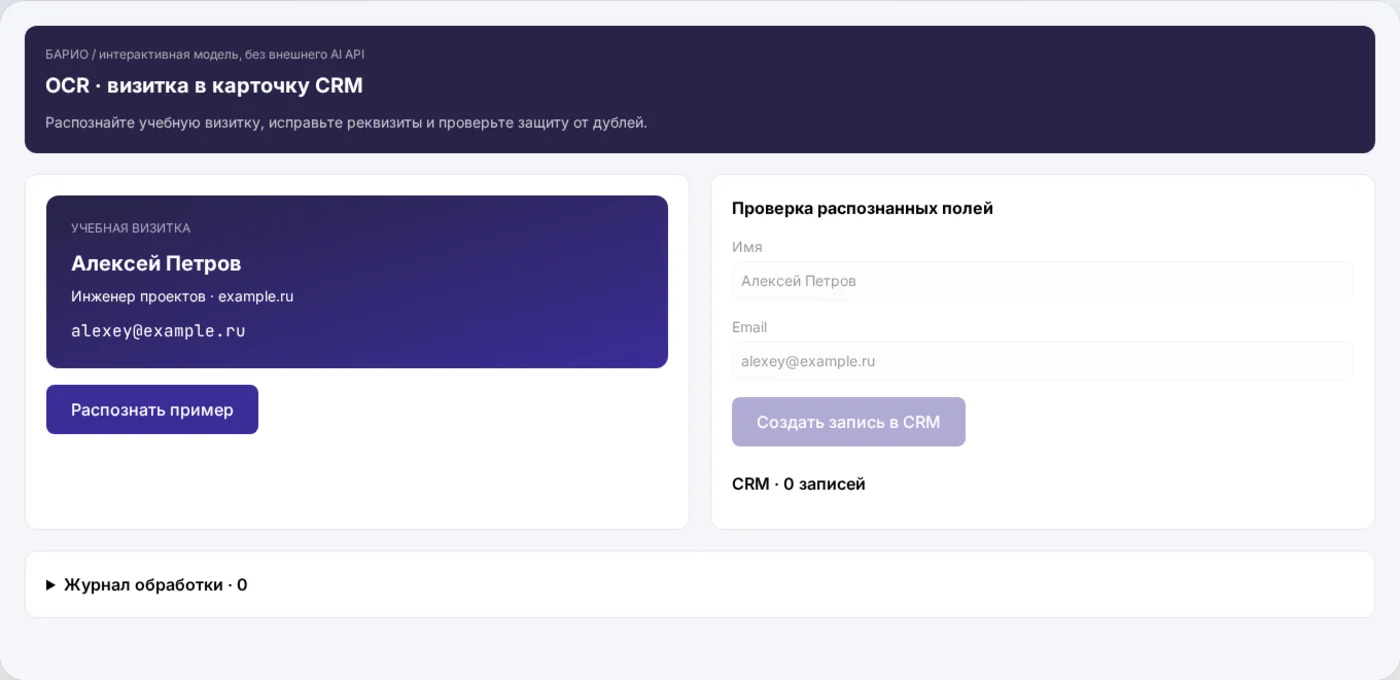The height and width of the screenshot is (680, 1400).
Task: Click the OCR · визитка в карточку CRM title
Action: click(x=204, y=86)
